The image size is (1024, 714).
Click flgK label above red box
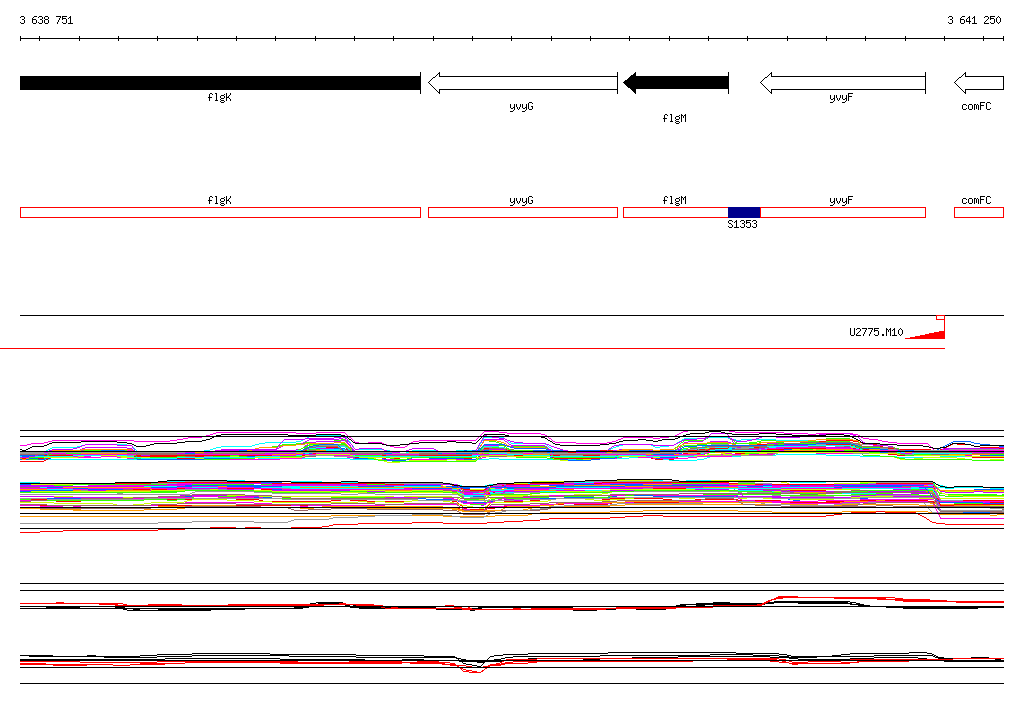[219, 200]
